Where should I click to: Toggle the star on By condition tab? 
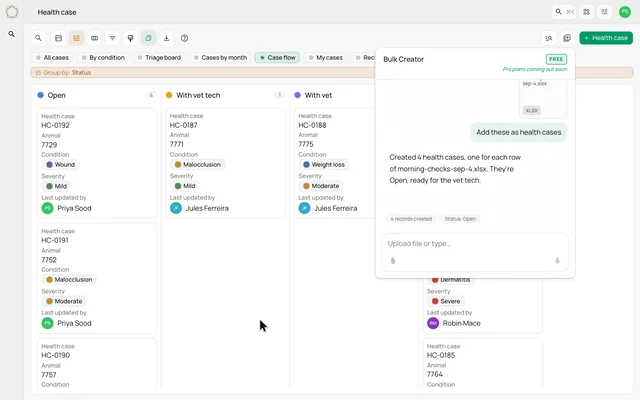(x=84, y=58)
